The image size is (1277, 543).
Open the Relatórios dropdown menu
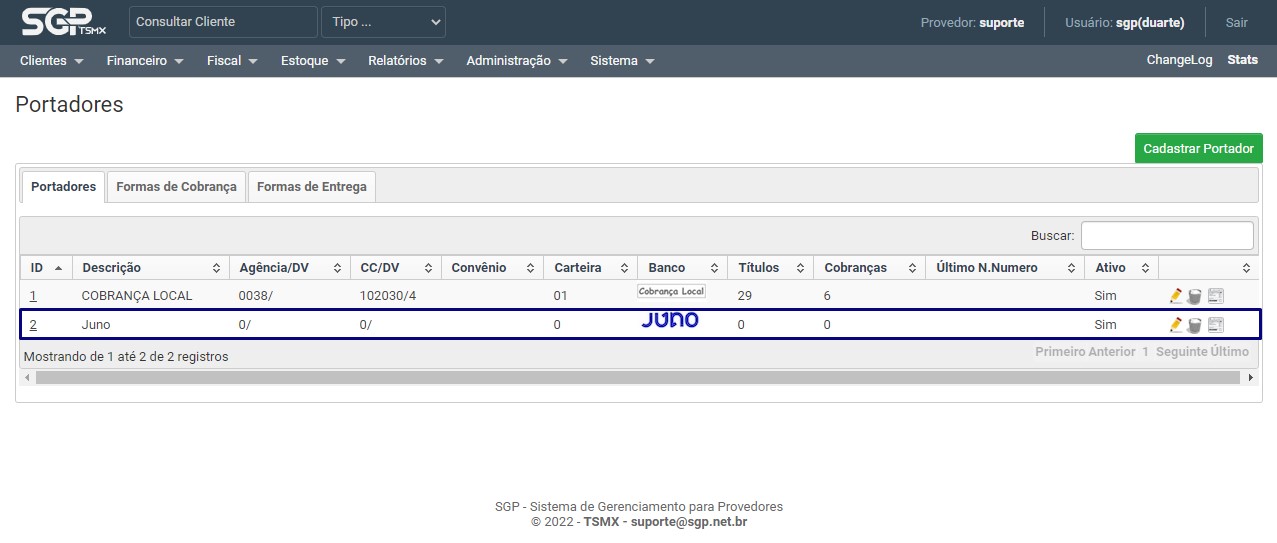click(x=405, y=61)
